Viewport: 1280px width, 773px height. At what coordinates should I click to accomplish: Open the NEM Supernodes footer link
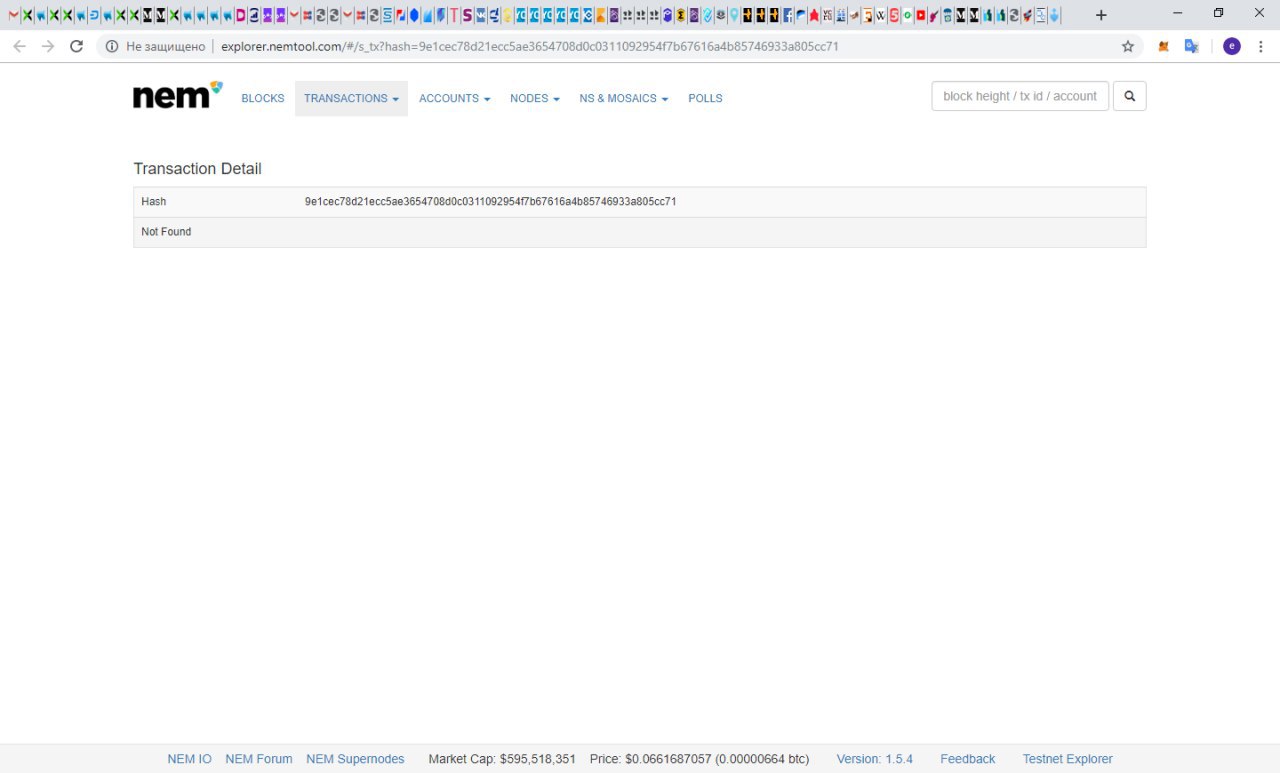[x=355, y=759]
